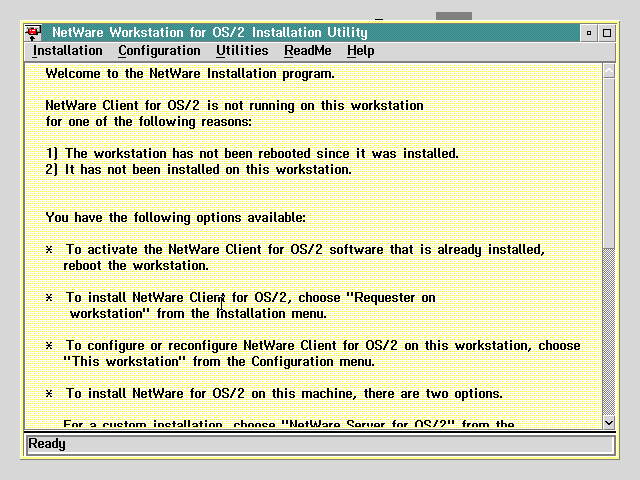
Task: Click the 'NetWare Client for OS/2 is not running' line
Action: tap(234, 106)
